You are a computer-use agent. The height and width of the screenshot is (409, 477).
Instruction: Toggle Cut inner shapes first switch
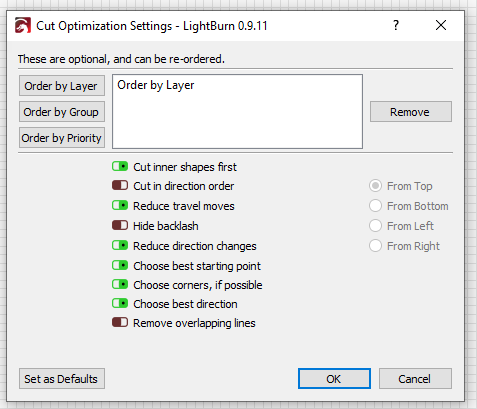tap(120, 166)
